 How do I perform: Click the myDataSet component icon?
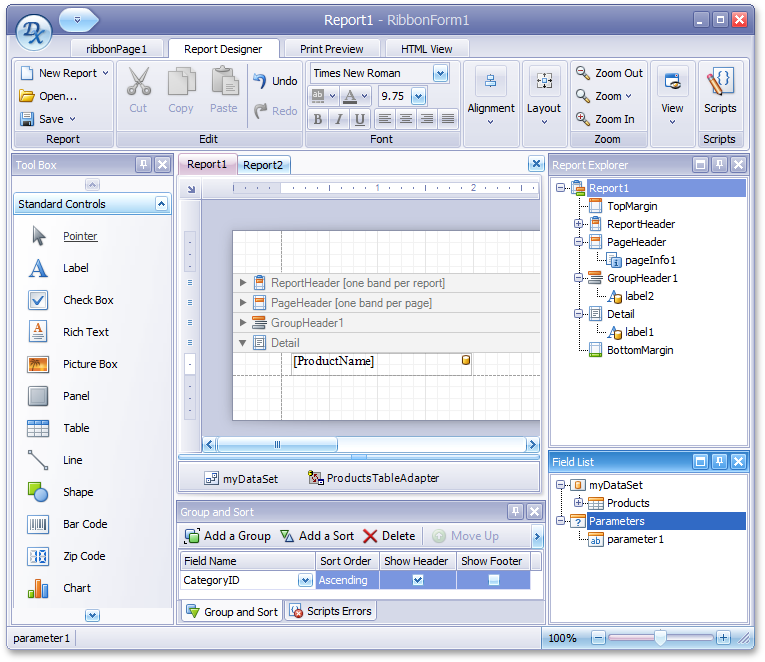(x=211, y=479)
